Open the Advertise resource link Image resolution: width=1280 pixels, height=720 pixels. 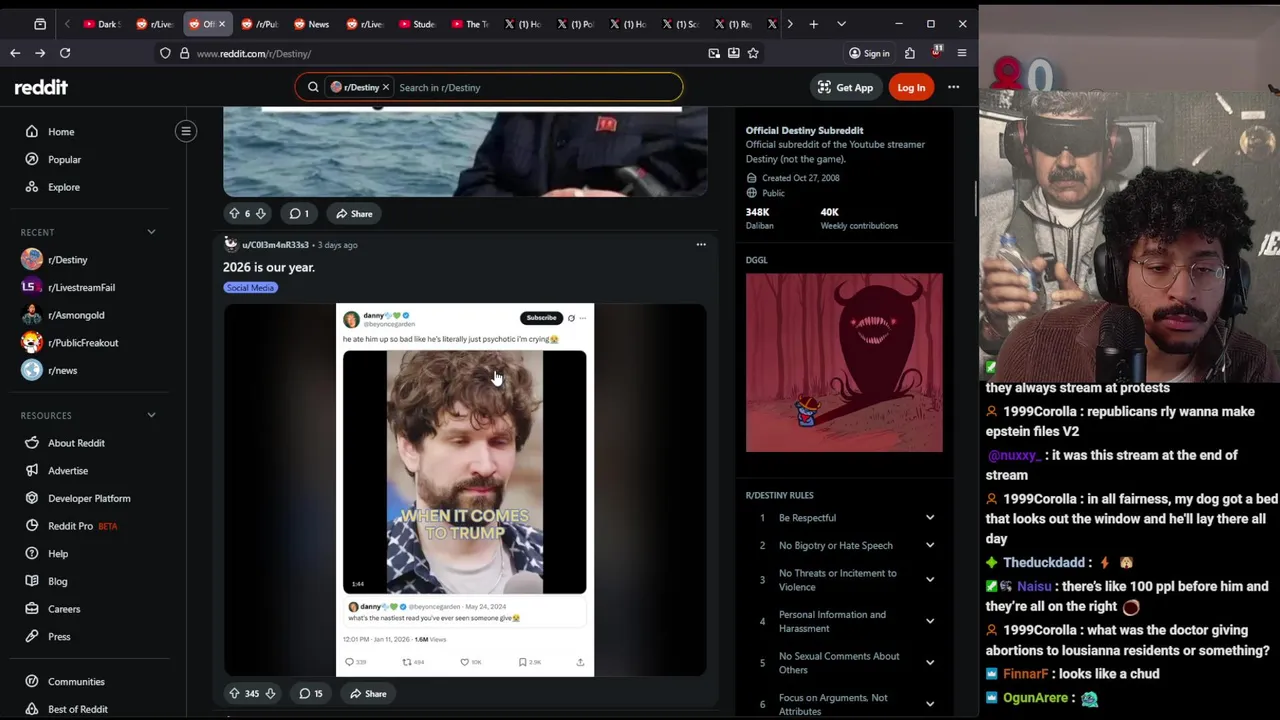coord(68,470)
